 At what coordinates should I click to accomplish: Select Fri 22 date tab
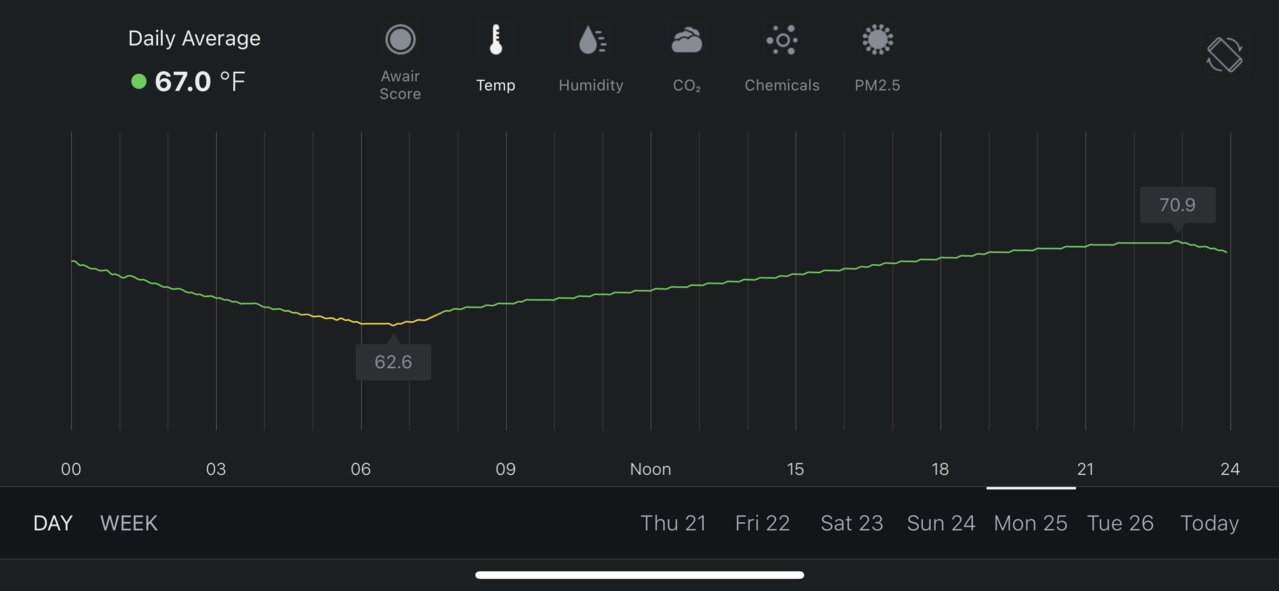[762, 523]
